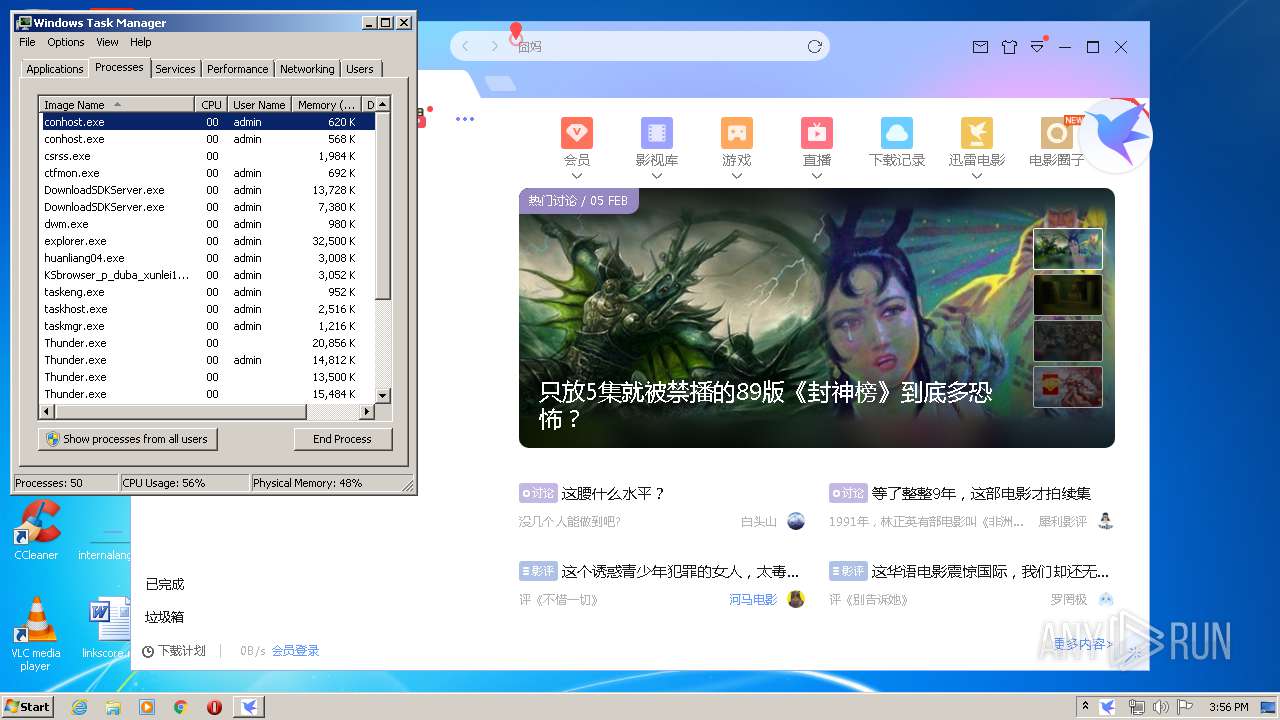1280x720 pixels.
Task: Click the 下载计划 clock icon
Action: (148, 651)
